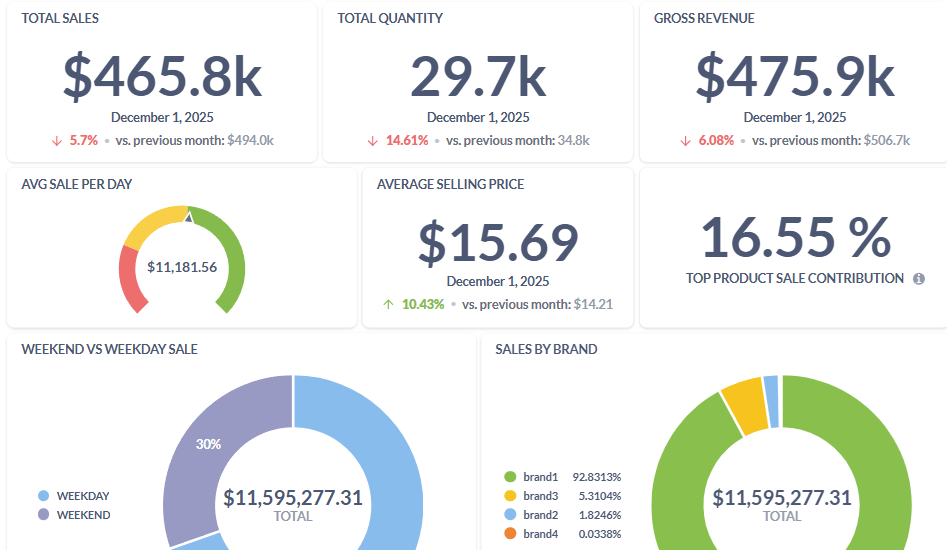
Task: Click the red down arrow in Total Quantity card
Action: tap(371, 141)
